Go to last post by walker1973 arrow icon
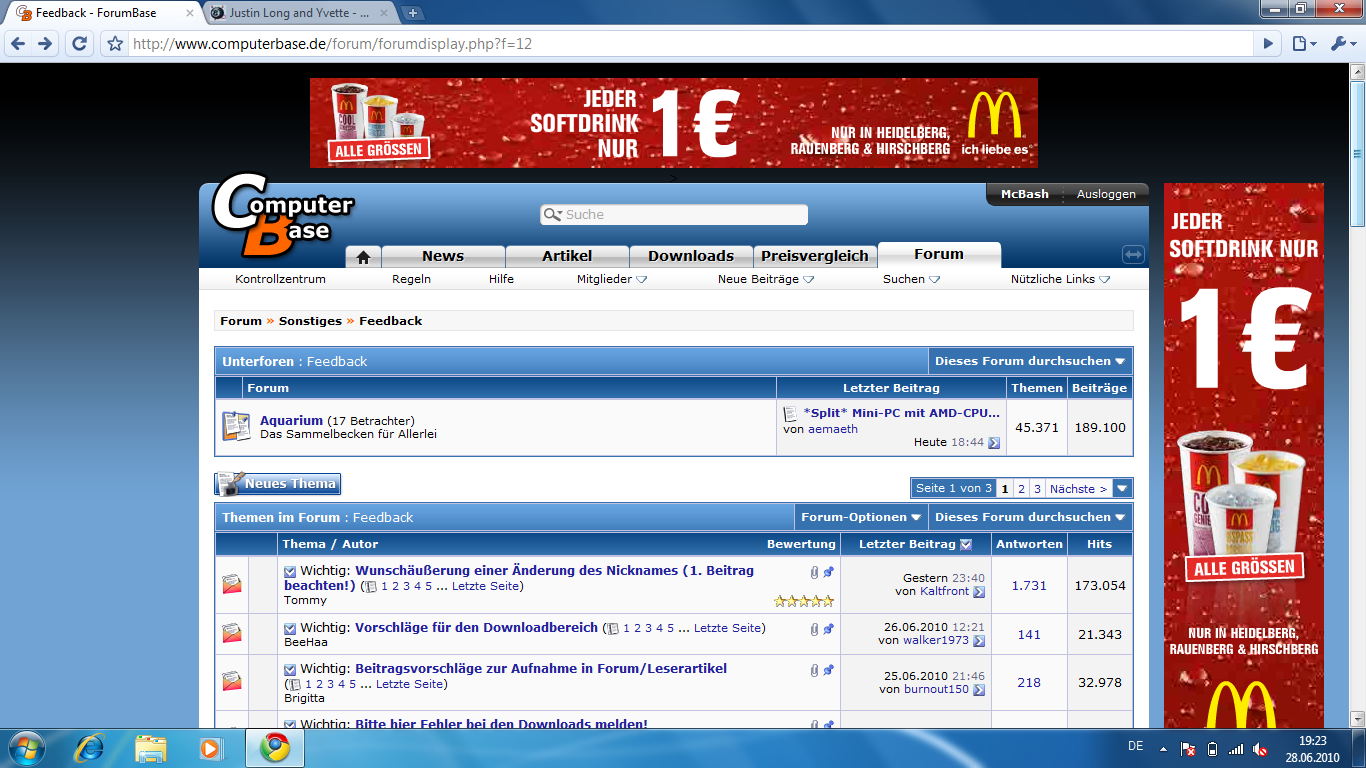The height and width of the screenshot is (768, 1366). click(x=979, y=641)
